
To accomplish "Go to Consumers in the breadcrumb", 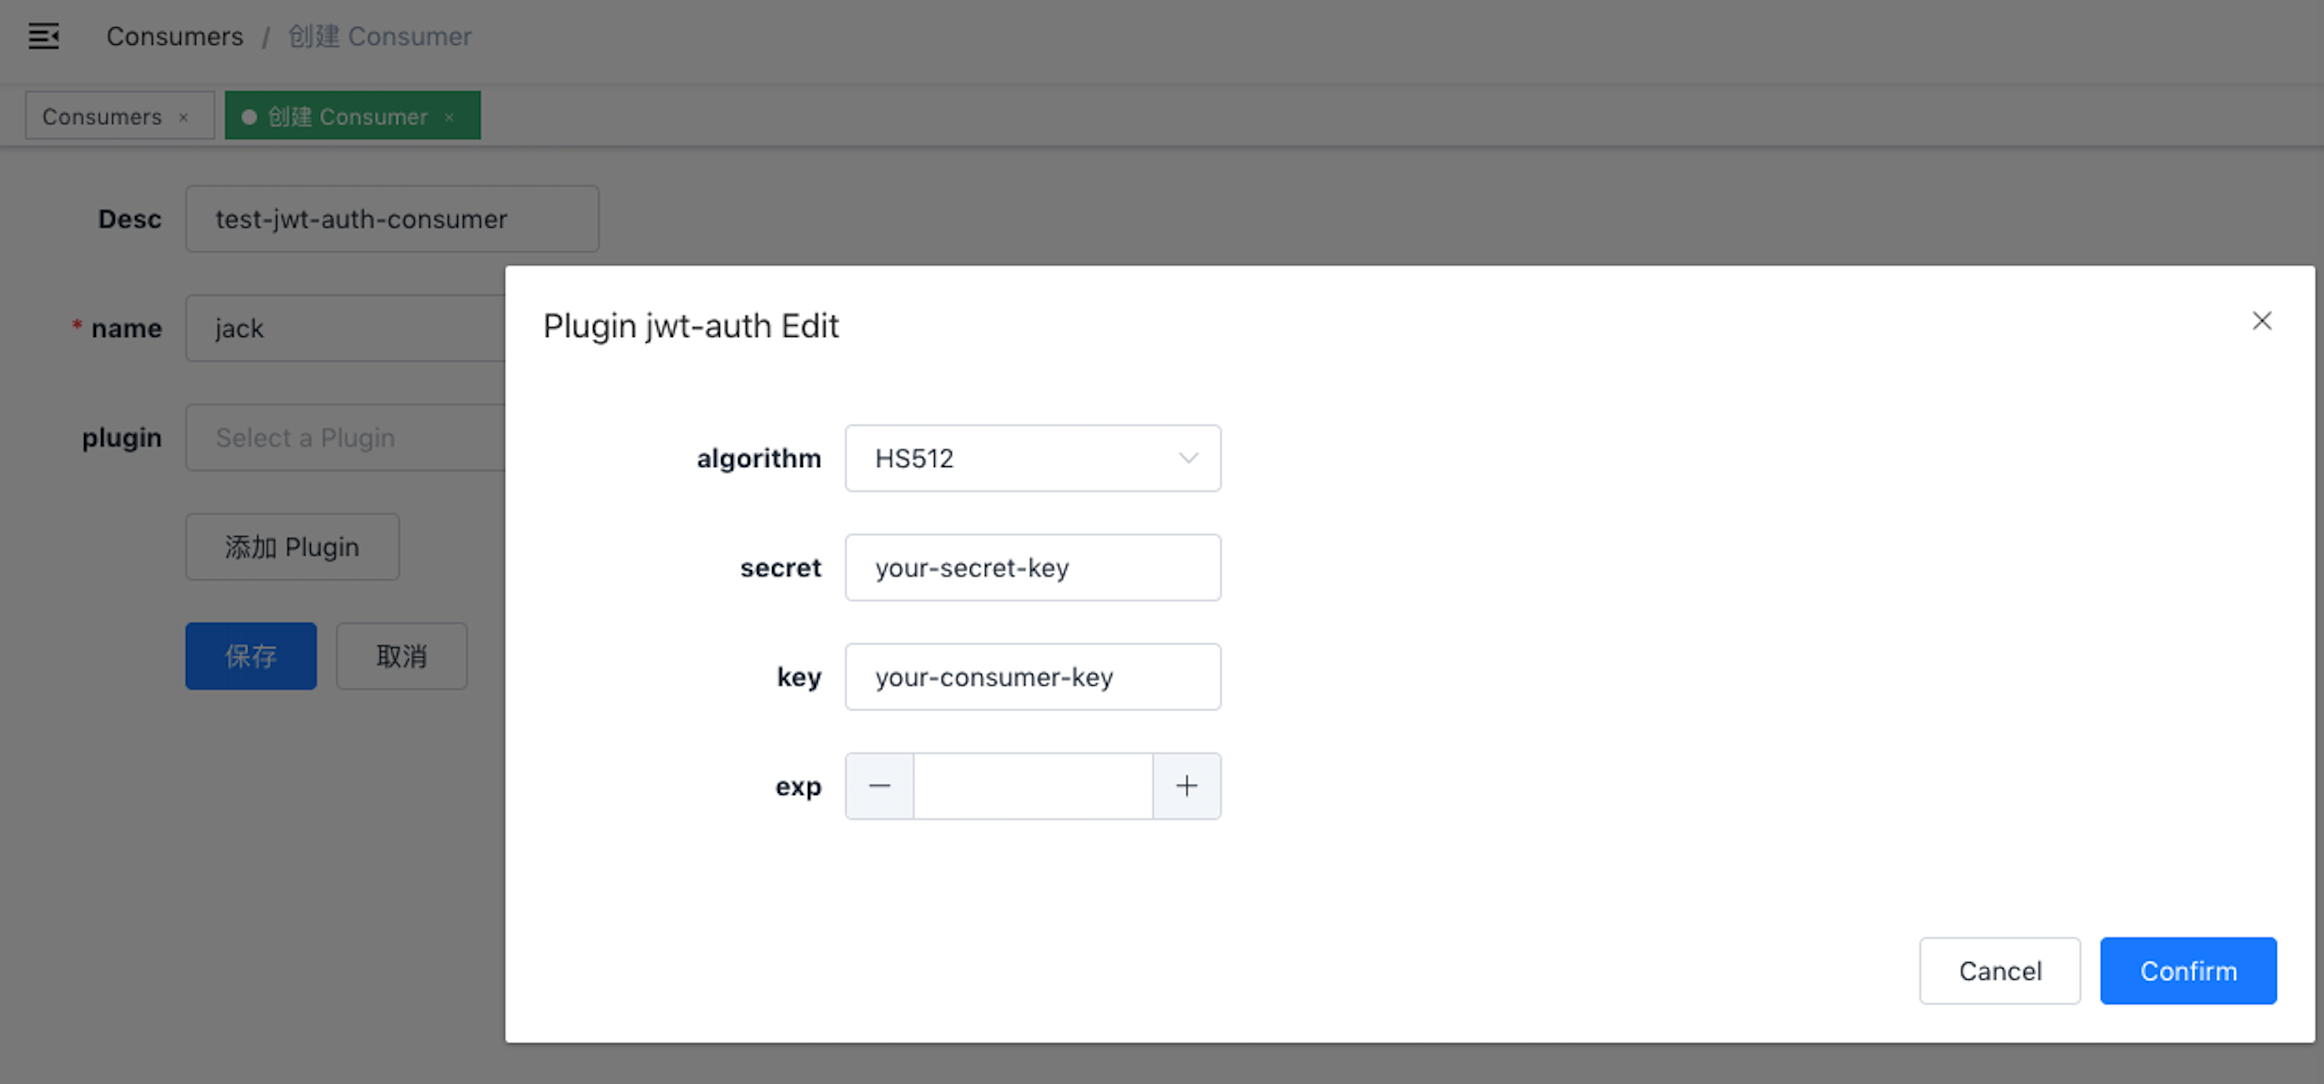I will click(x=174, y=36).
